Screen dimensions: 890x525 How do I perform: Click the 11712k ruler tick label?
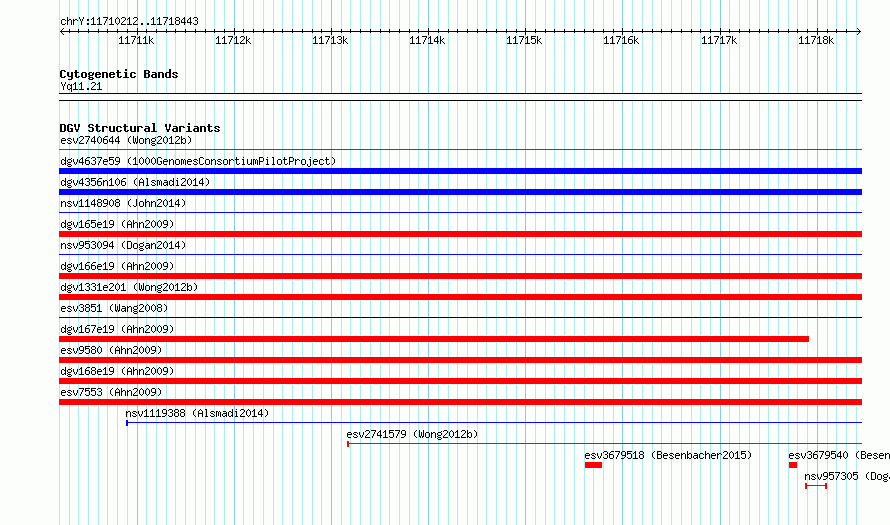233,40
